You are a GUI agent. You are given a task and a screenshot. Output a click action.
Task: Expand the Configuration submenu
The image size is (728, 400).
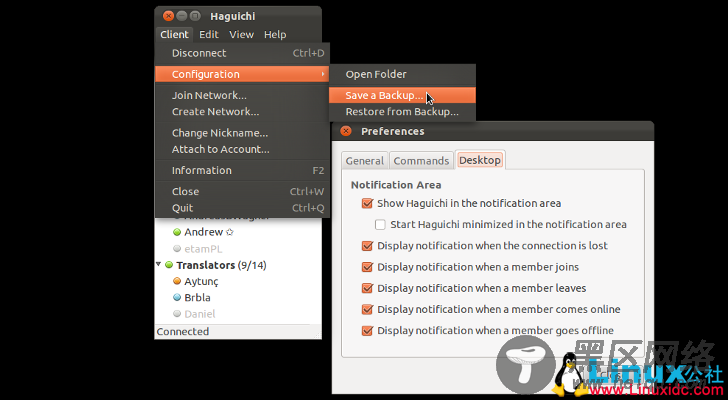tap(242, 74)
